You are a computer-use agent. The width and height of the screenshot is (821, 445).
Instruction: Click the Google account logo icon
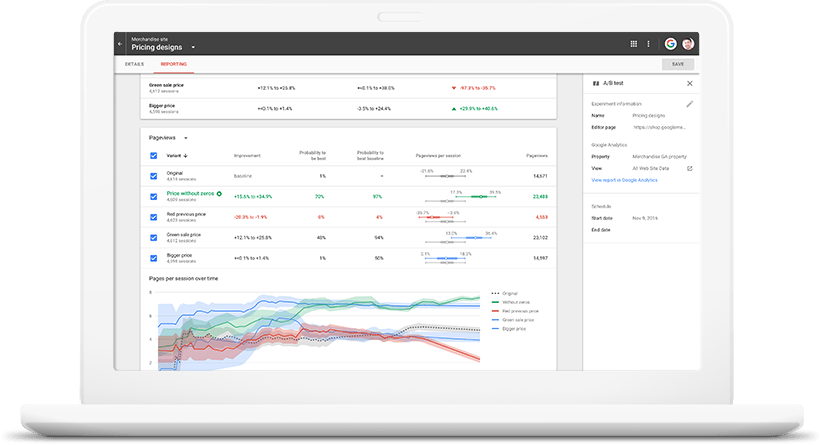tap(670, 44)
